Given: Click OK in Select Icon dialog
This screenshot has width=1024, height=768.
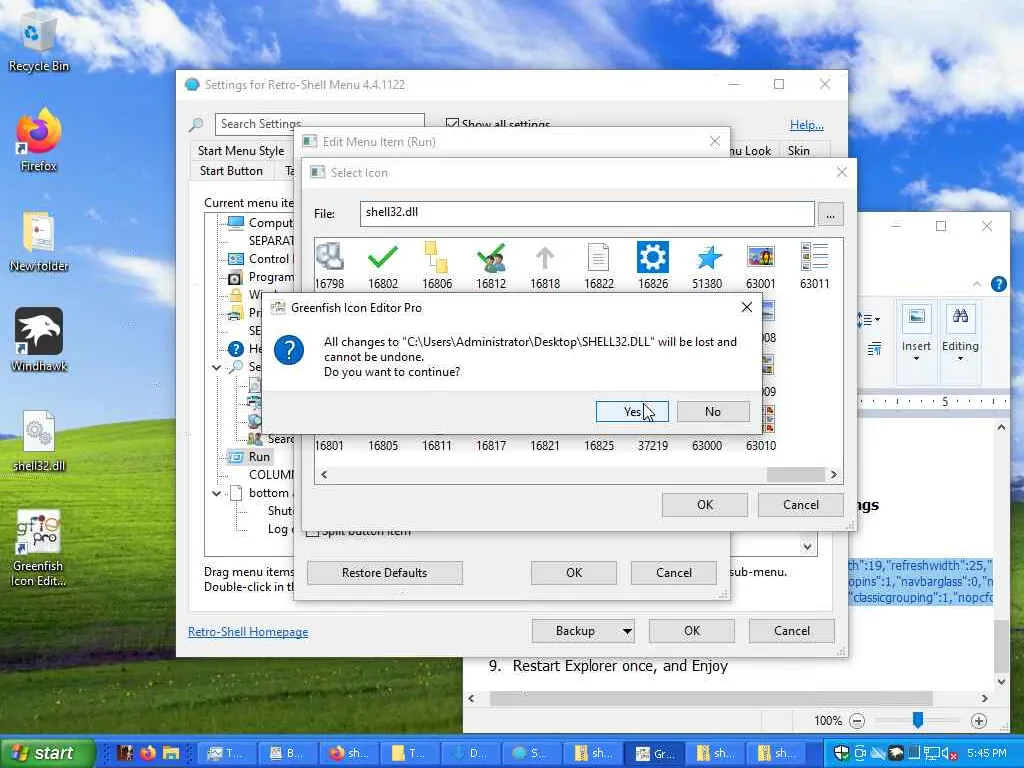Looking at the screenshot, I should tap(705, 505).
